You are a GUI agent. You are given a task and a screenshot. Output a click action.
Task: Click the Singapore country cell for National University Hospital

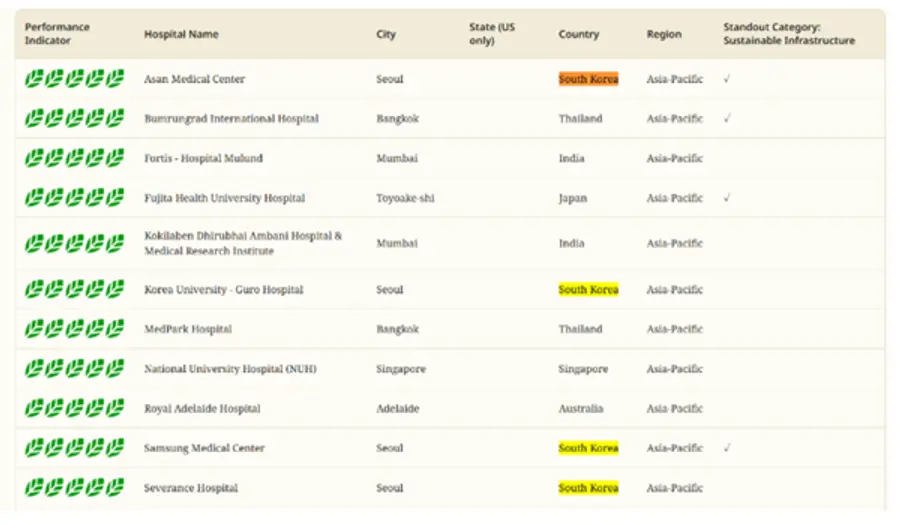tap(583, 368)
